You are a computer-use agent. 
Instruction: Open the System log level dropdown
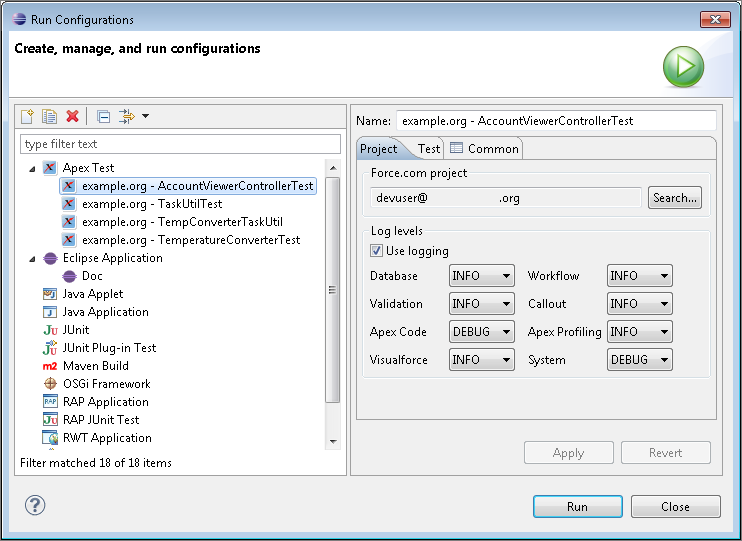[639, 360]
